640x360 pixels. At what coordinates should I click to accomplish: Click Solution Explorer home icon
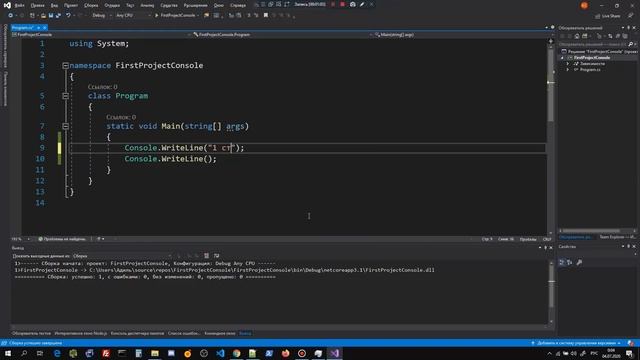click(577, 36)
